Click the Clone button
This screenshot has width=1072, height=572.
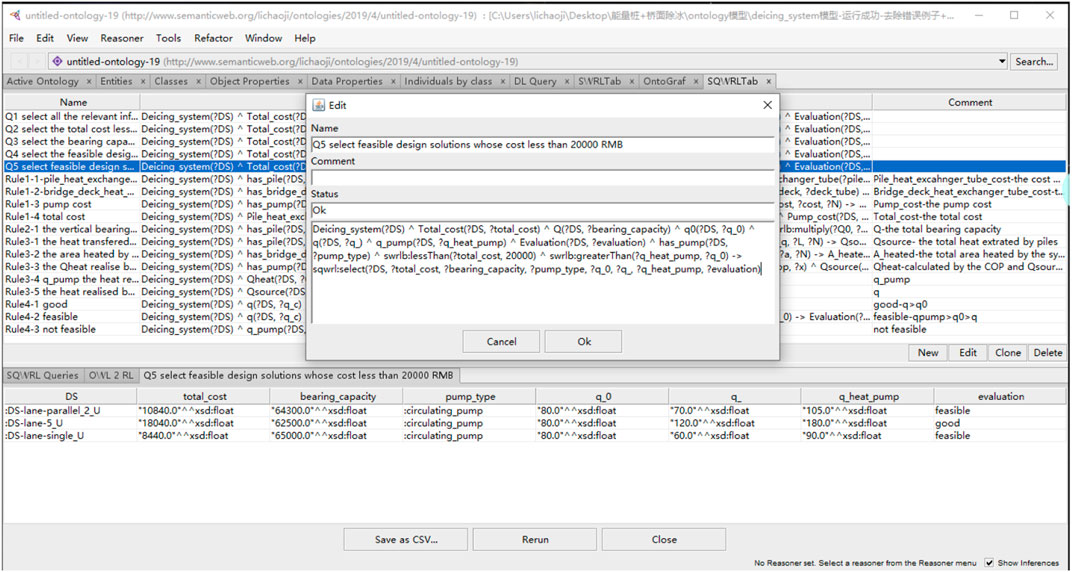[x=1008, y=353]
